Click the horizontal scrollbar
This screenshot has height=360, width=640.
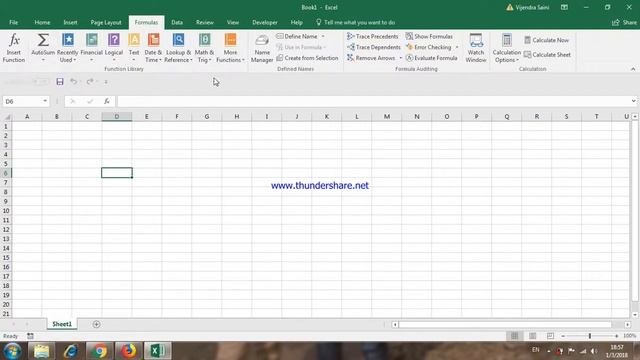click(505, 324)
